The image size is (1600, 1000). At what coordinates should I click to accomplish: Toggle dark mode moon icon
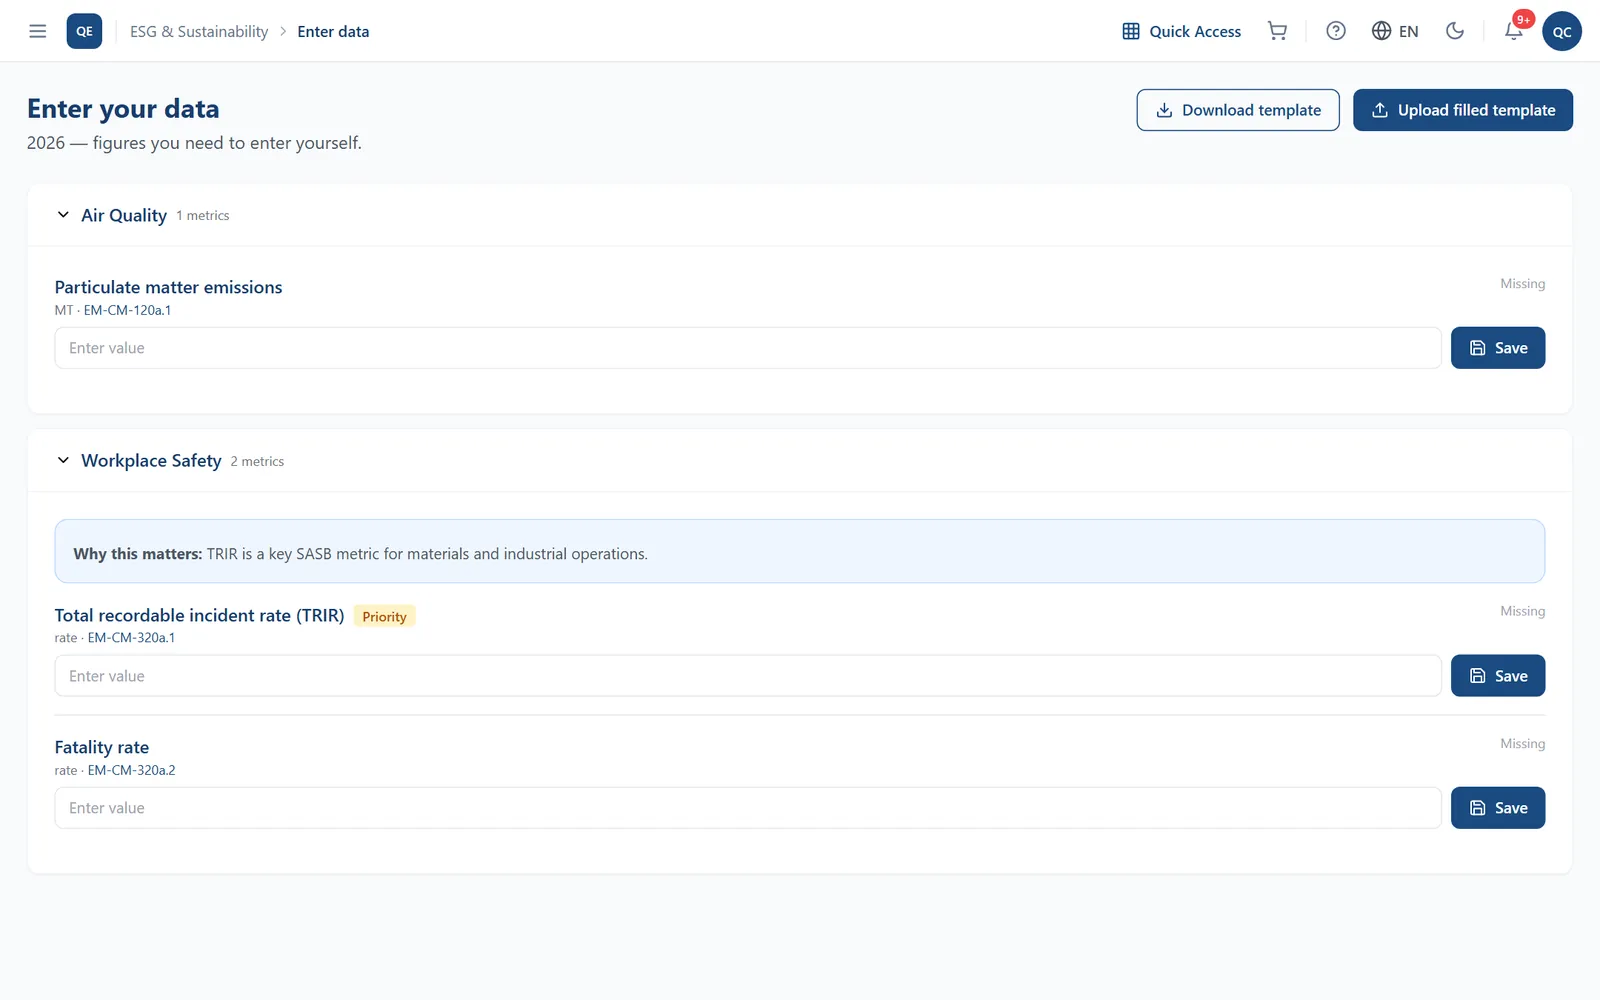(1455, 31)
